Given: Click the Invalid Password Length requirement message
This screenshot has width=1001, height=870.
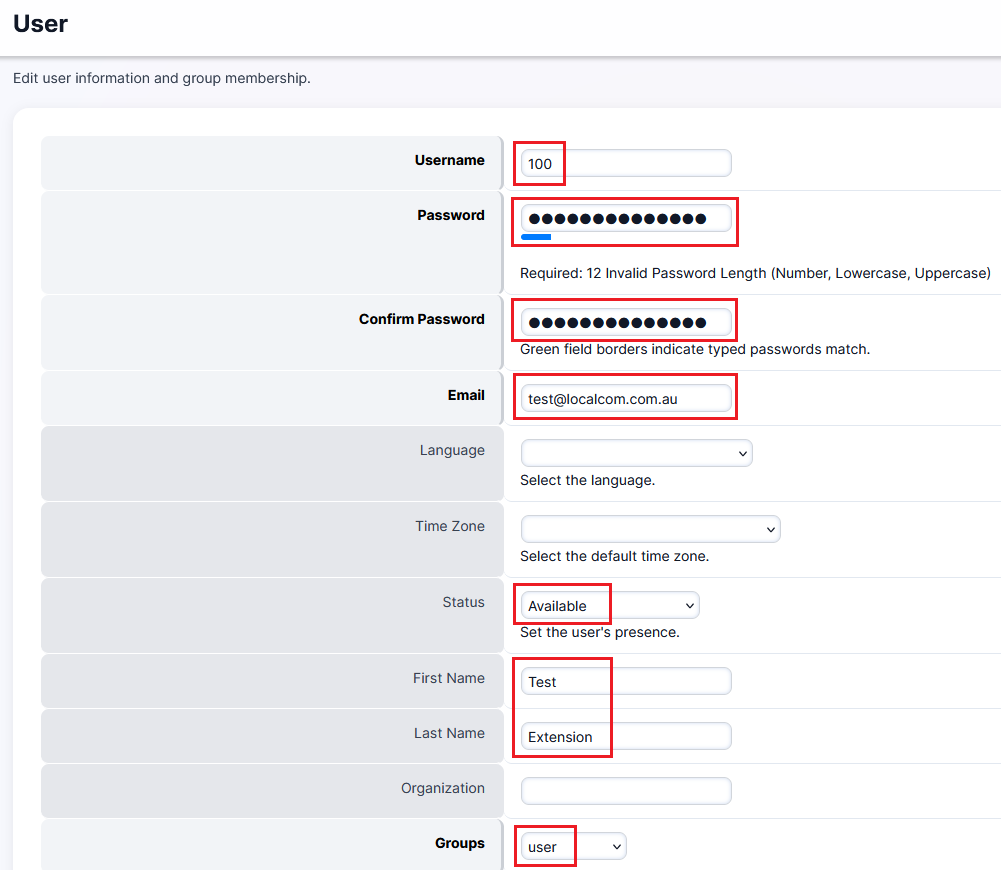Looking at the screenshot, I should (755, 273).
